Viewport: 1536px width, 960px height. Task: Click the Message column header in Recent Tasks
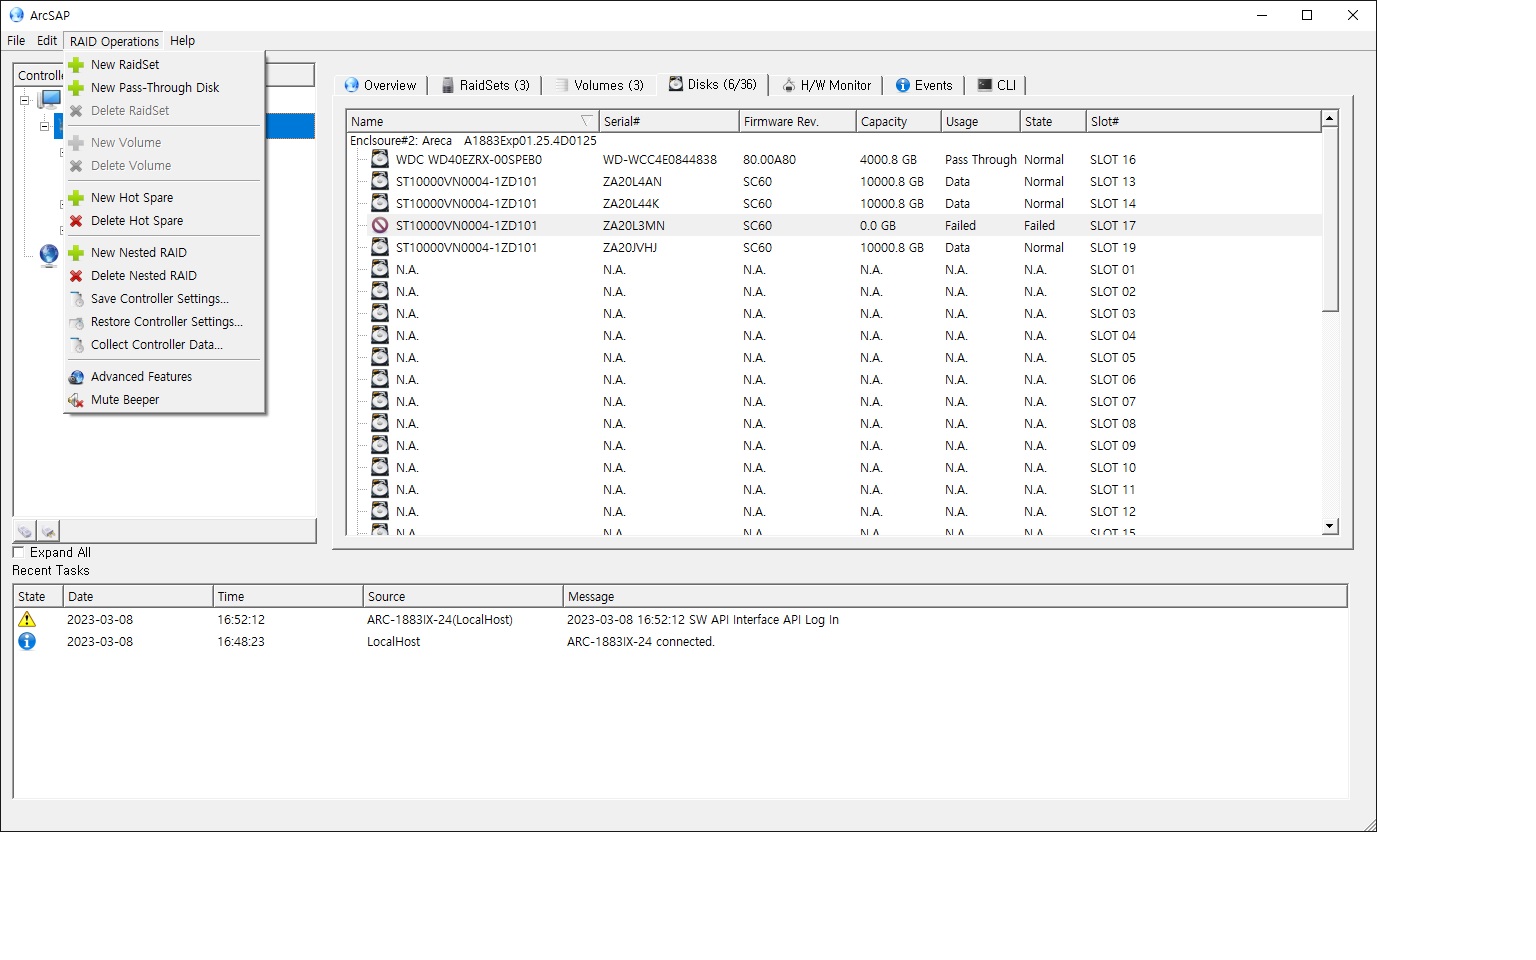pyautogui.click(x=955, y=596)
